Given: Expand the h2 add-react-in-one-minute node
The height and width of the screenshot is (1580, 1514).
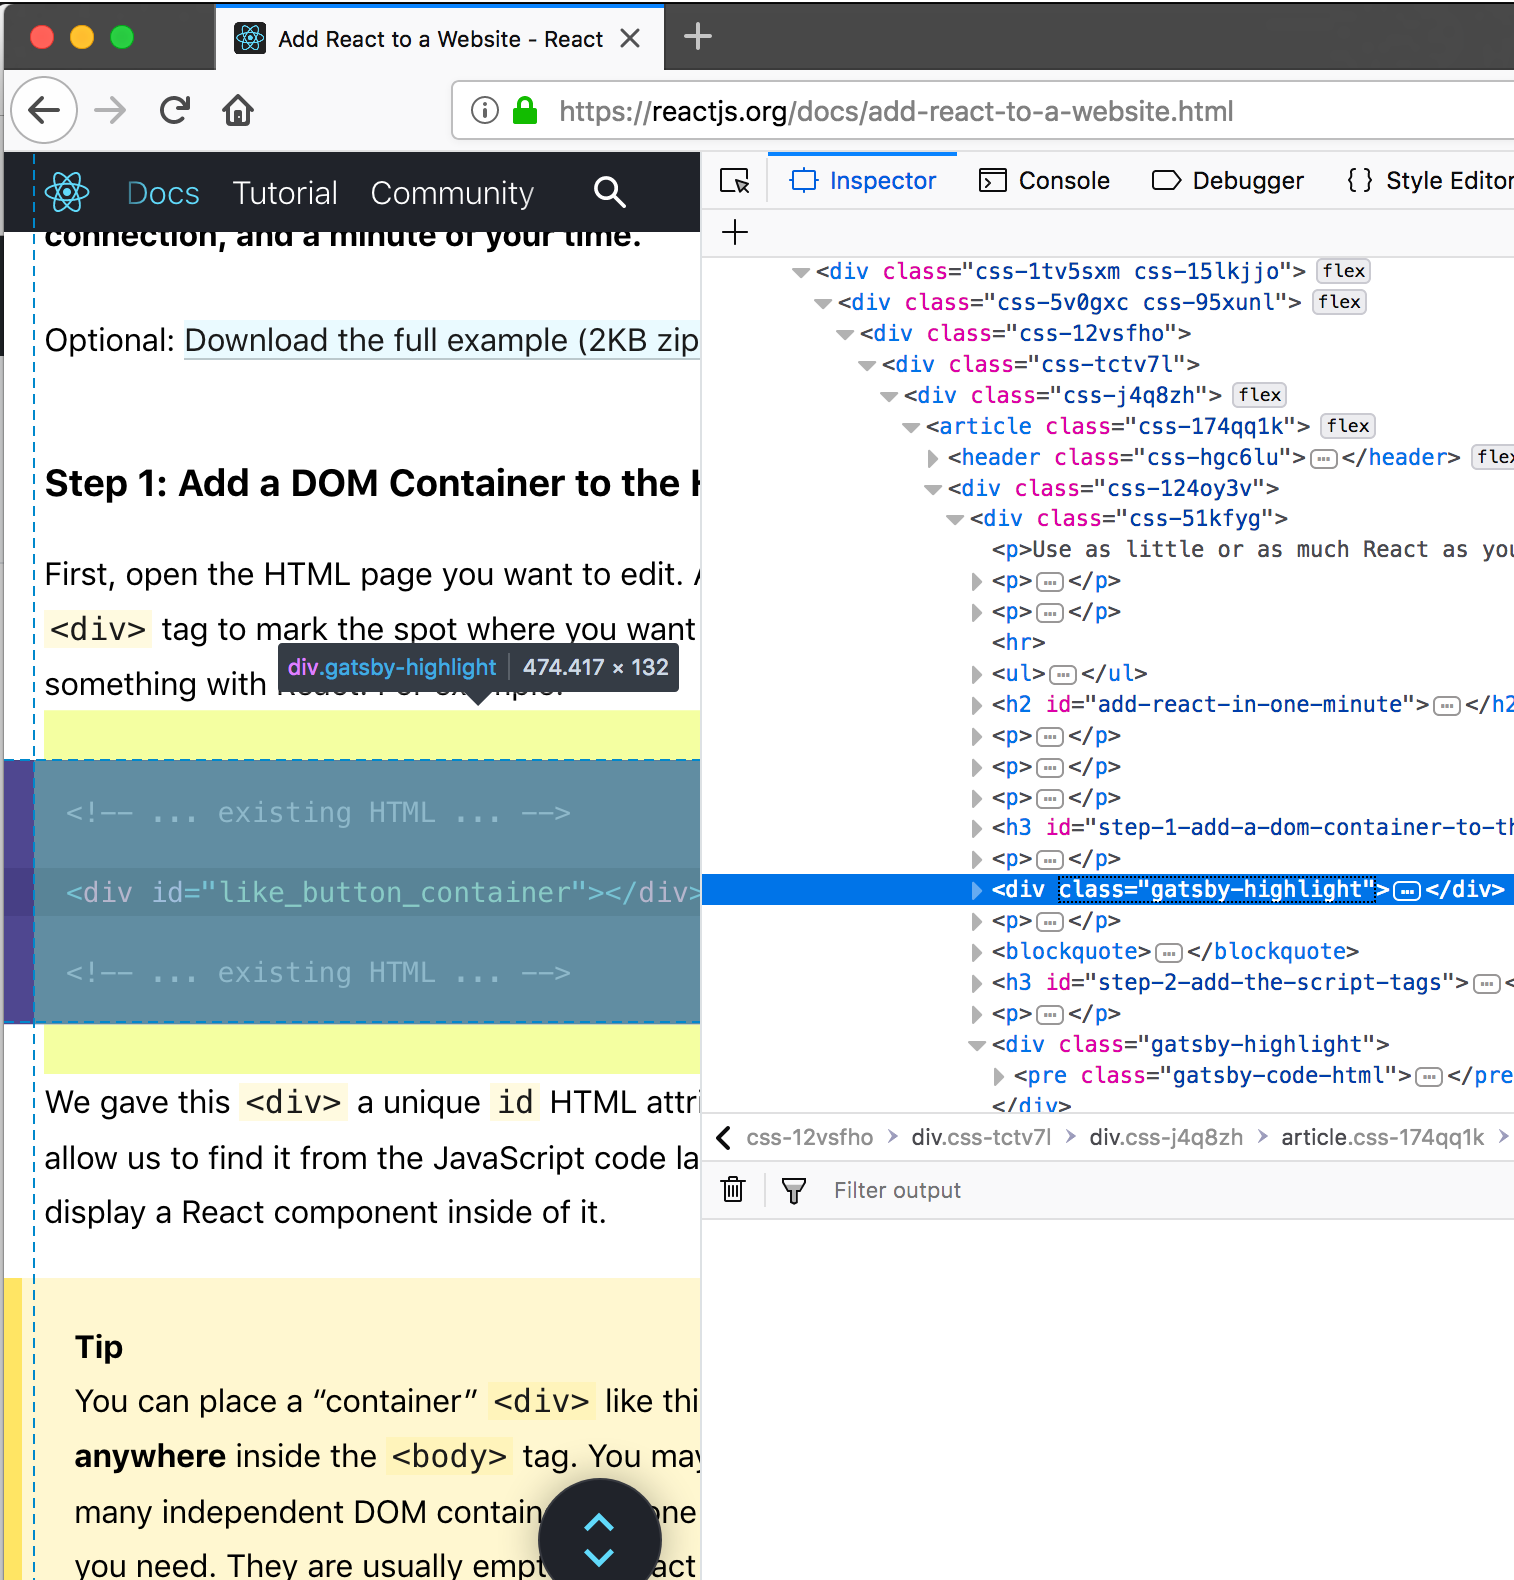Looking at the screenshot, I should point(977,705).
